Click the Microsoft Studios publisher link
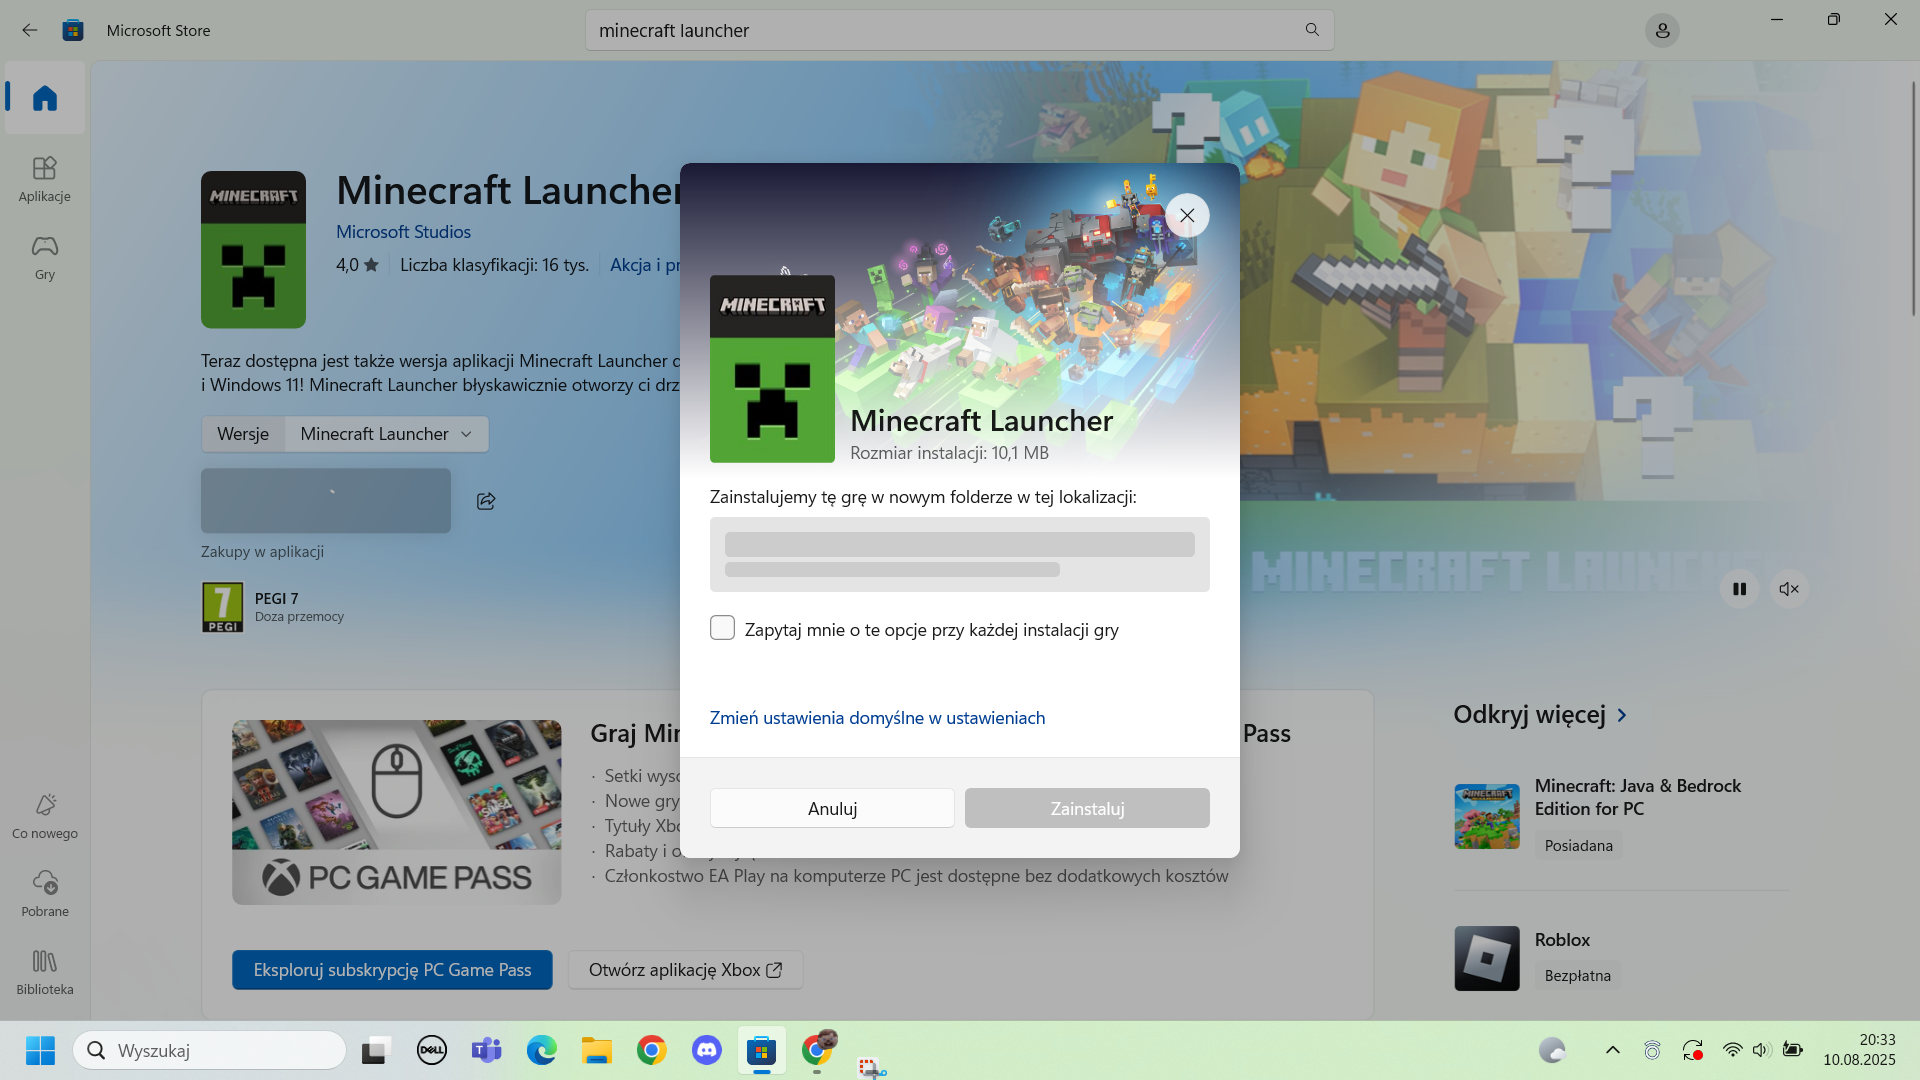 [x=403, y=232]
